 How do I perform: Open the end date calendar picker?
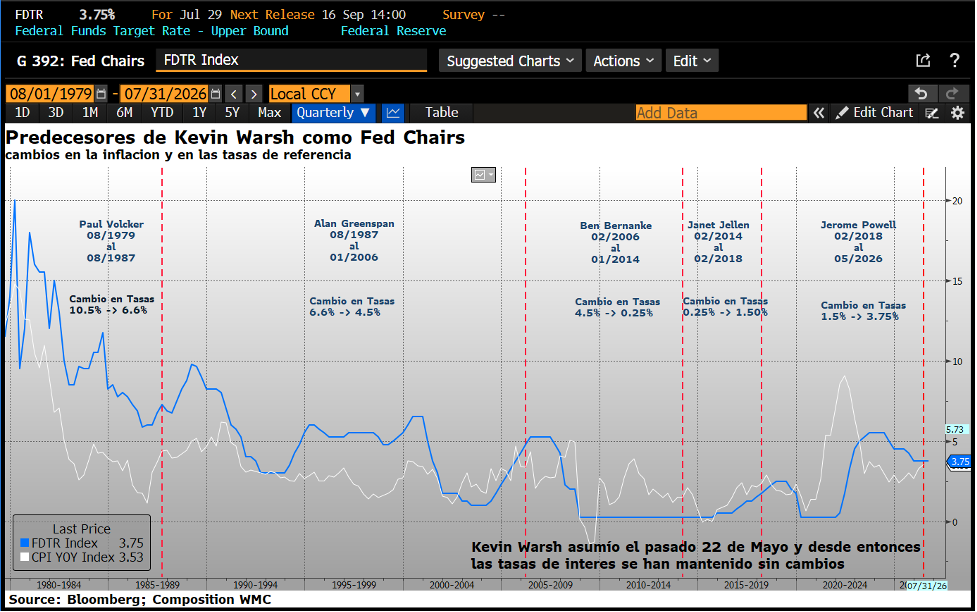[x=216, y=93]
